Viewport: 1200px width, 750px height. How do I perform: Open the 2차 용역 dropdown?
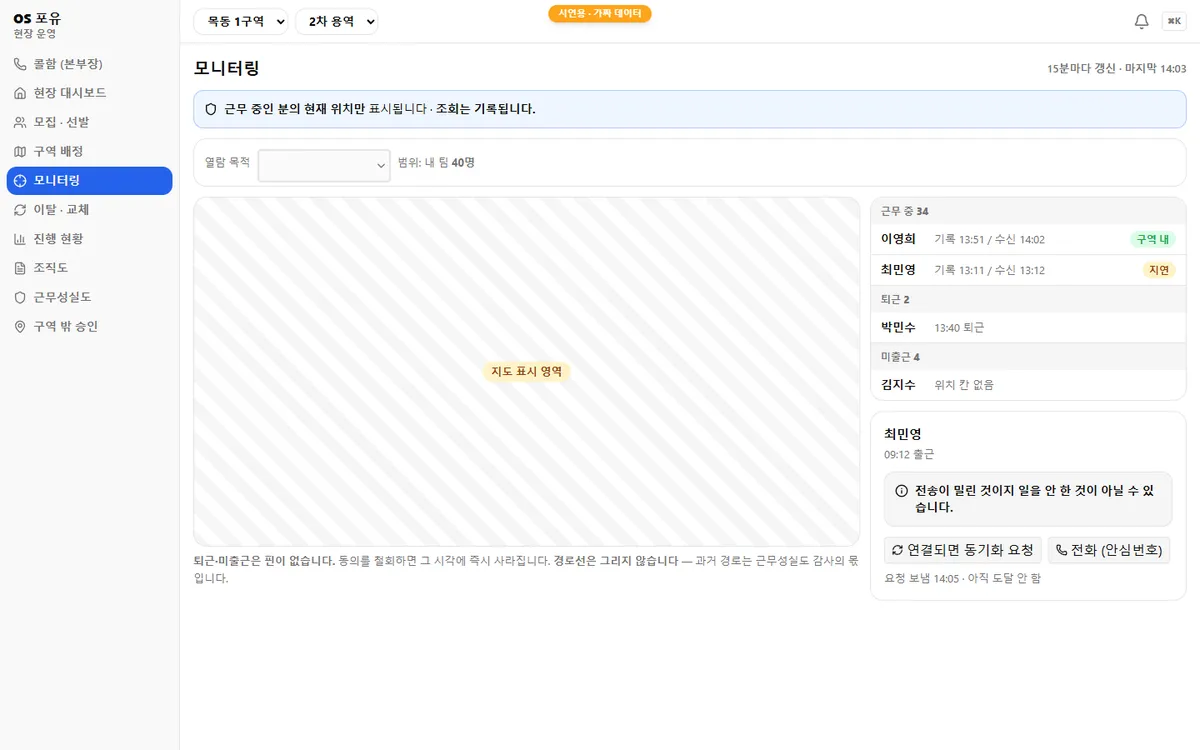coord(337,21)
